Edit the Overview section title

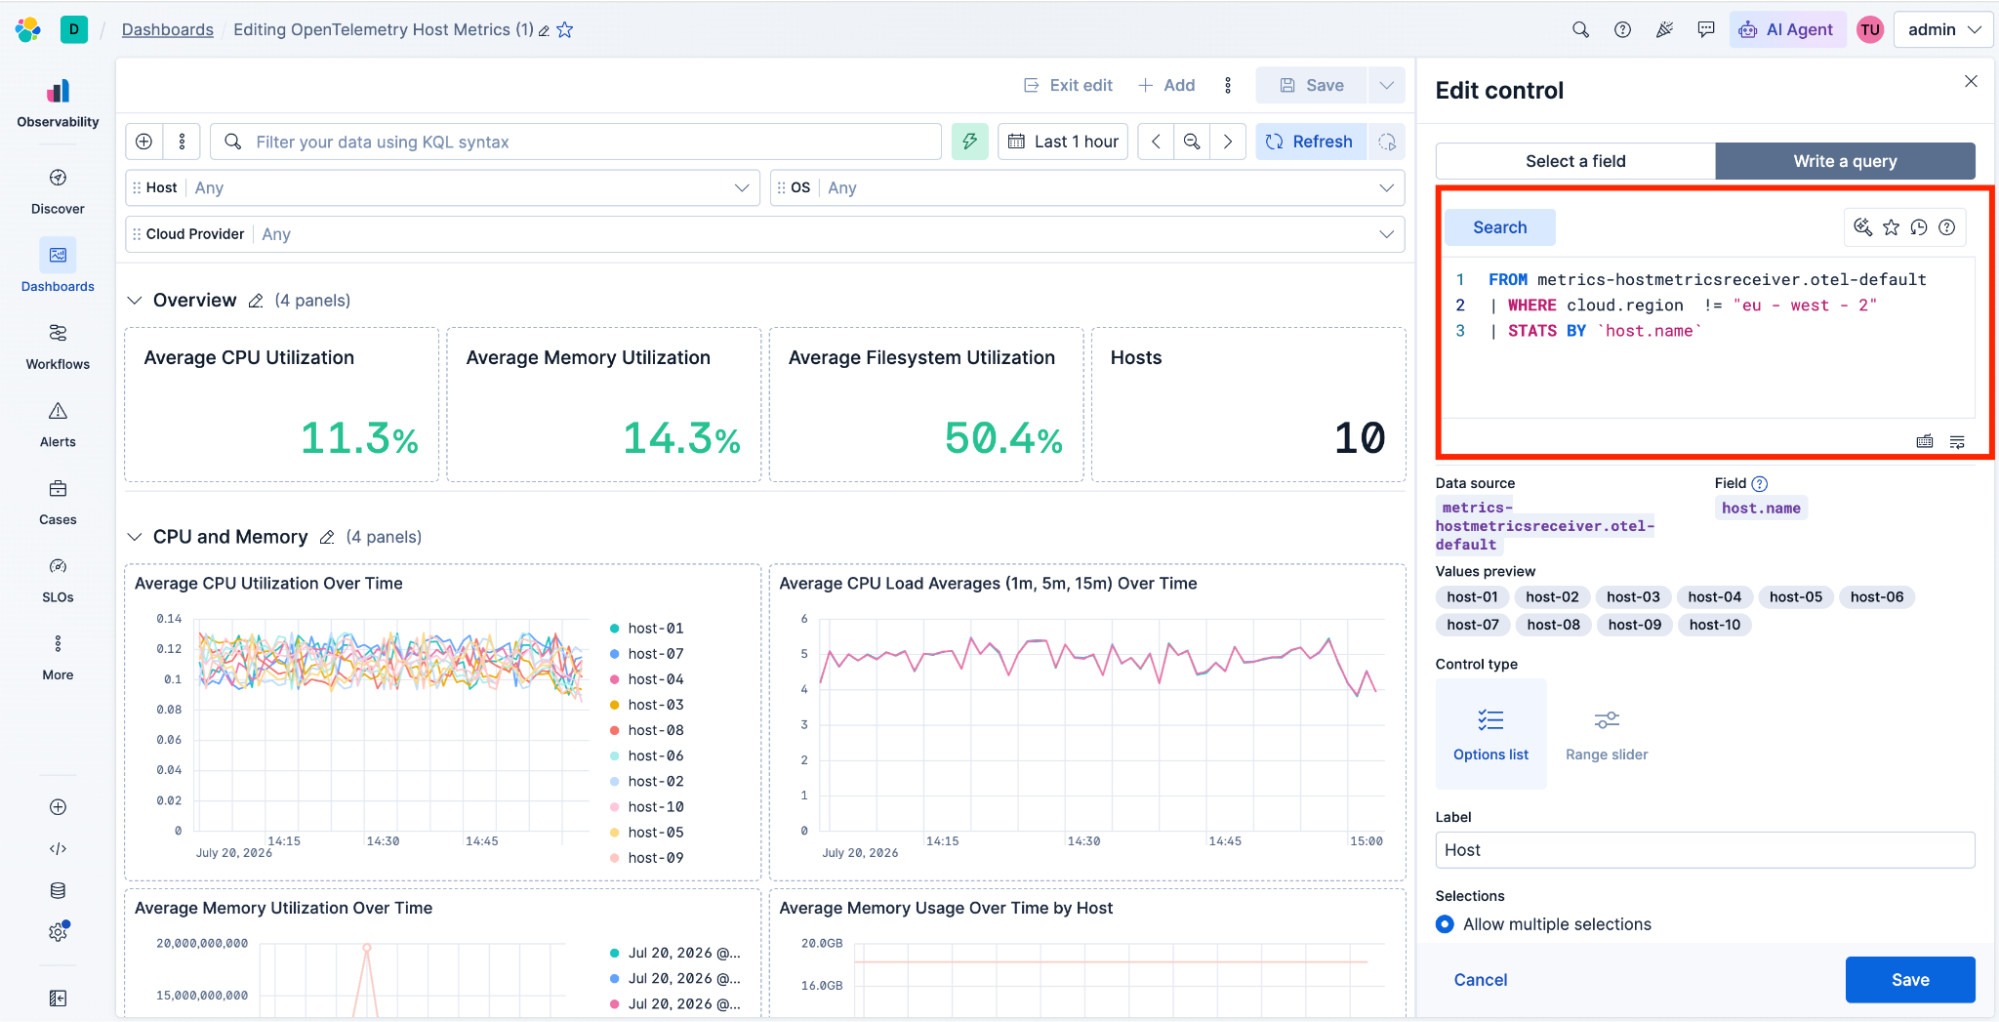256,301
